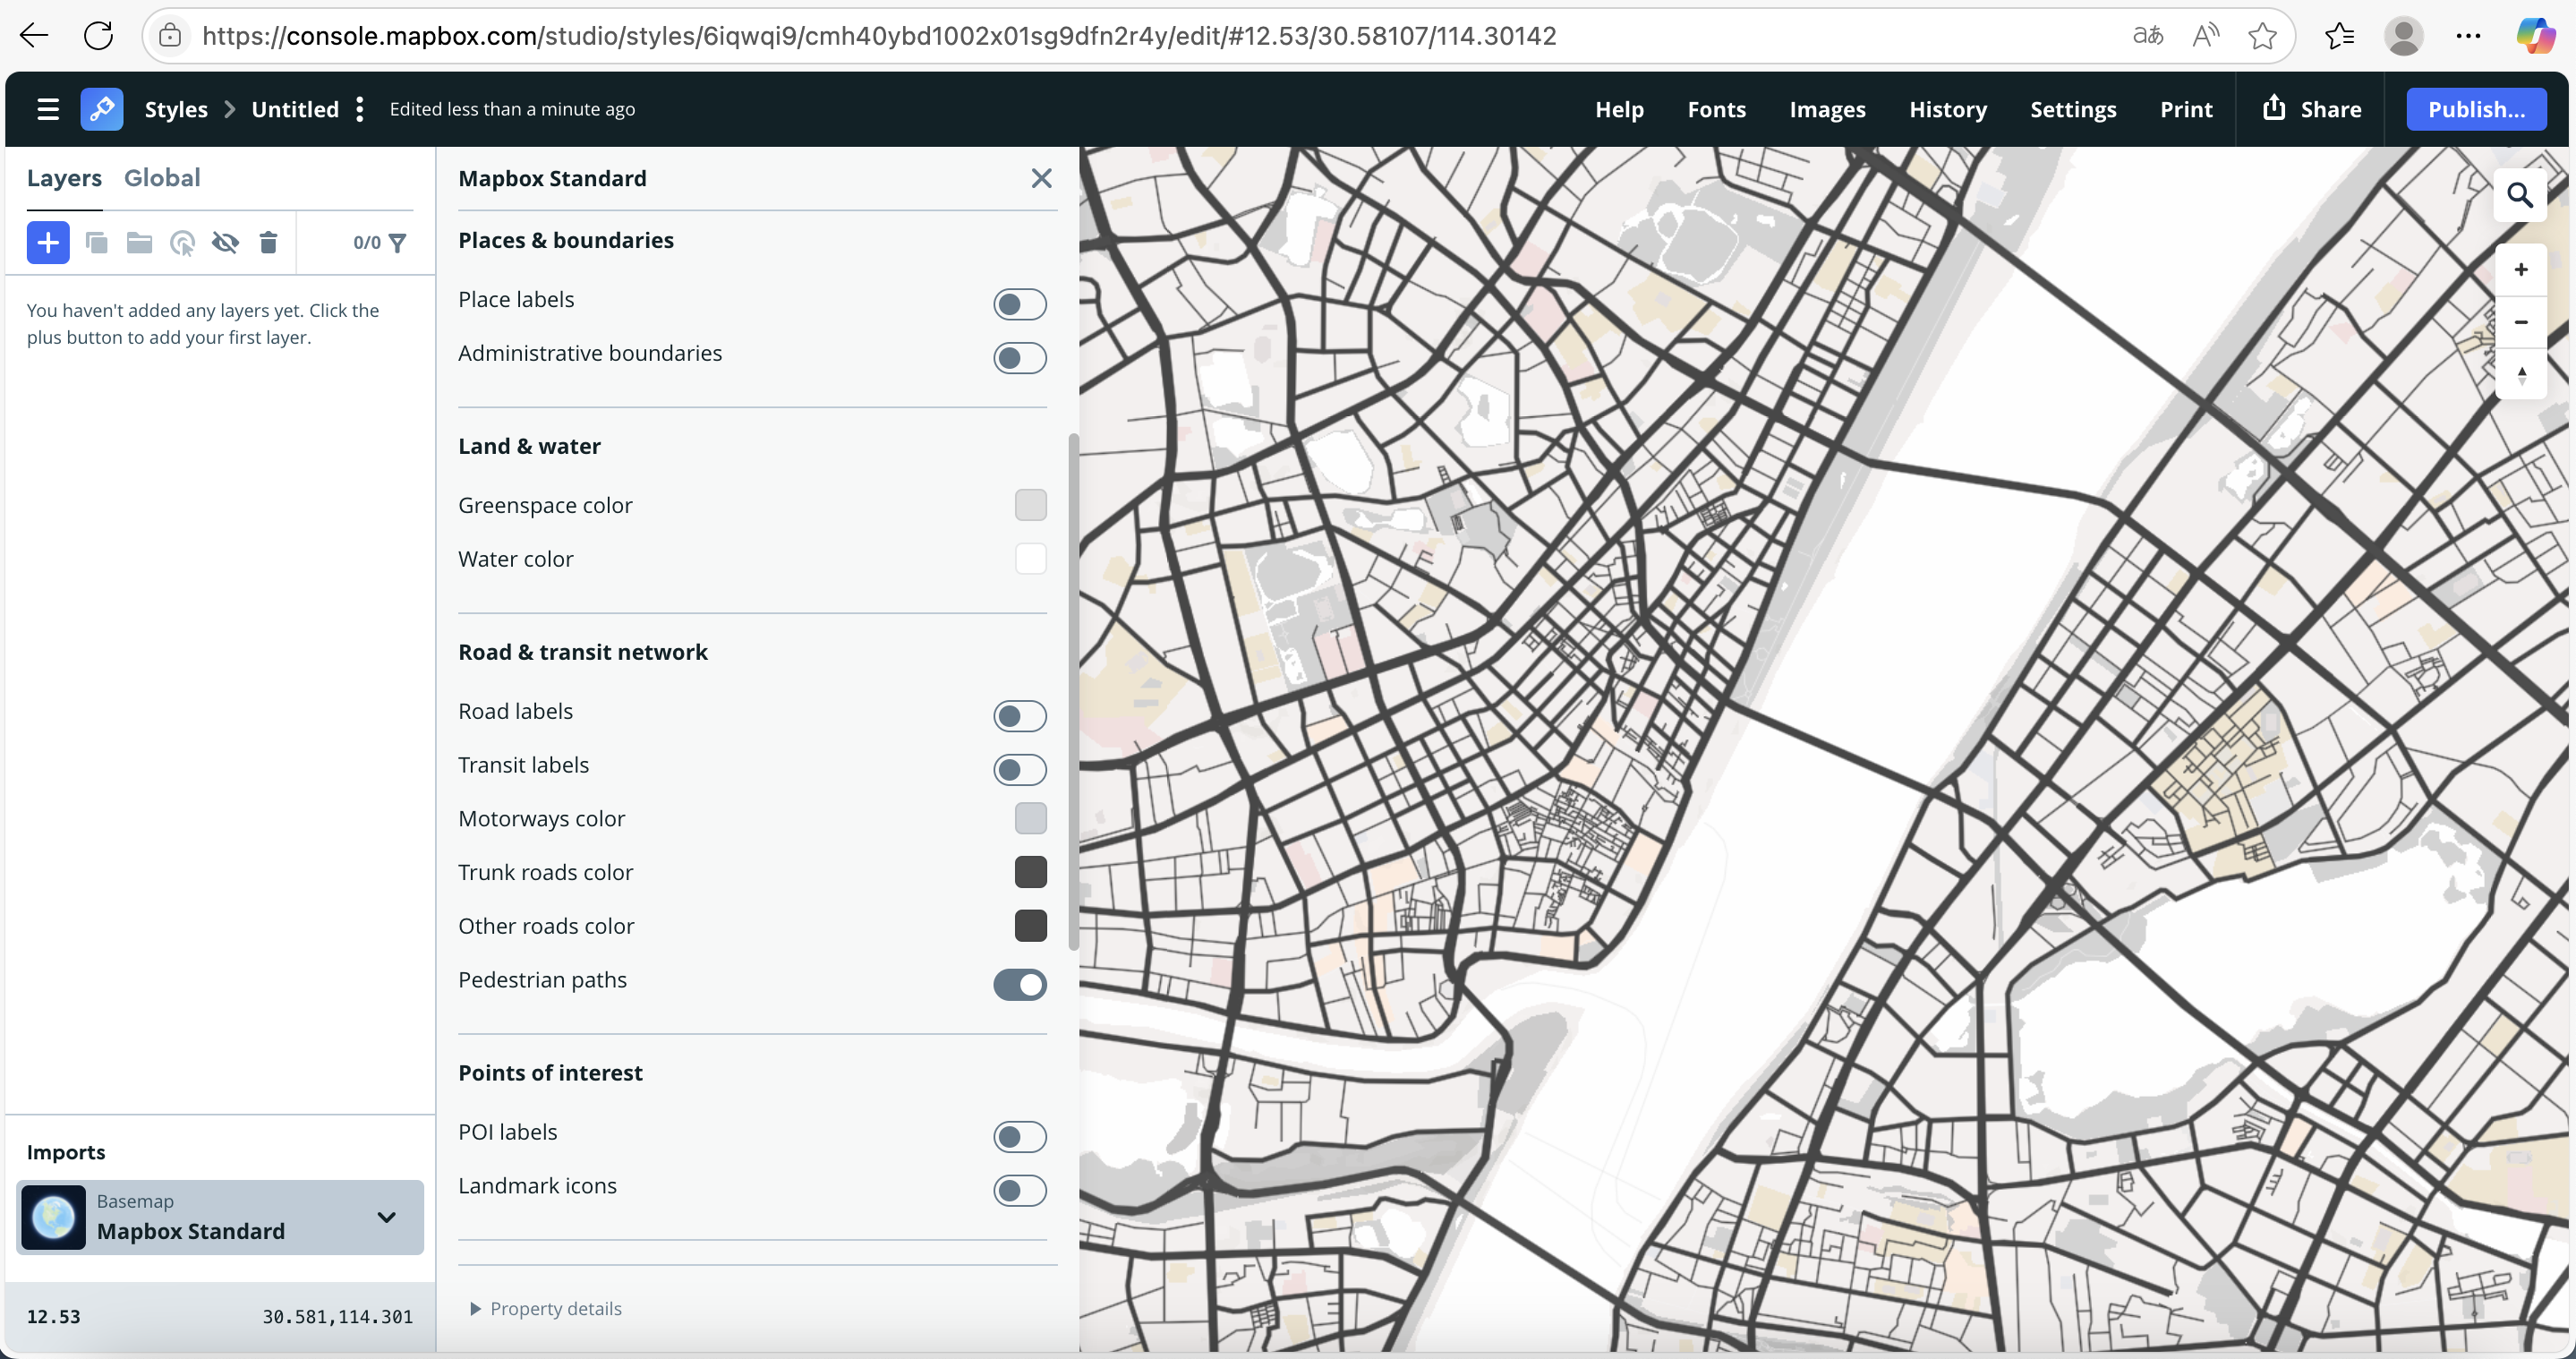Expand Property details
The image size is (2576, 1359).
pyautogui.click(x=545, y=1308)
